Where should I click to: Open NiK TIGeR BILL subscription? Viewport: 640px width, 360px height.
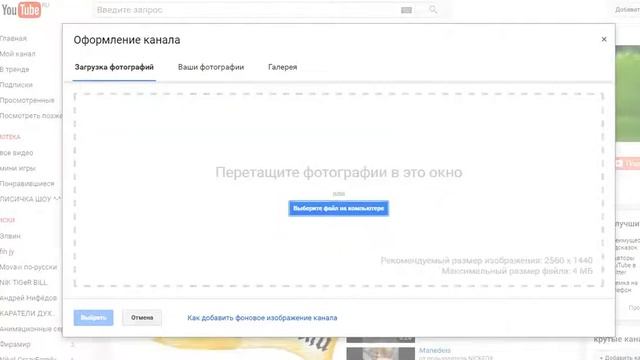pos(24,282)
